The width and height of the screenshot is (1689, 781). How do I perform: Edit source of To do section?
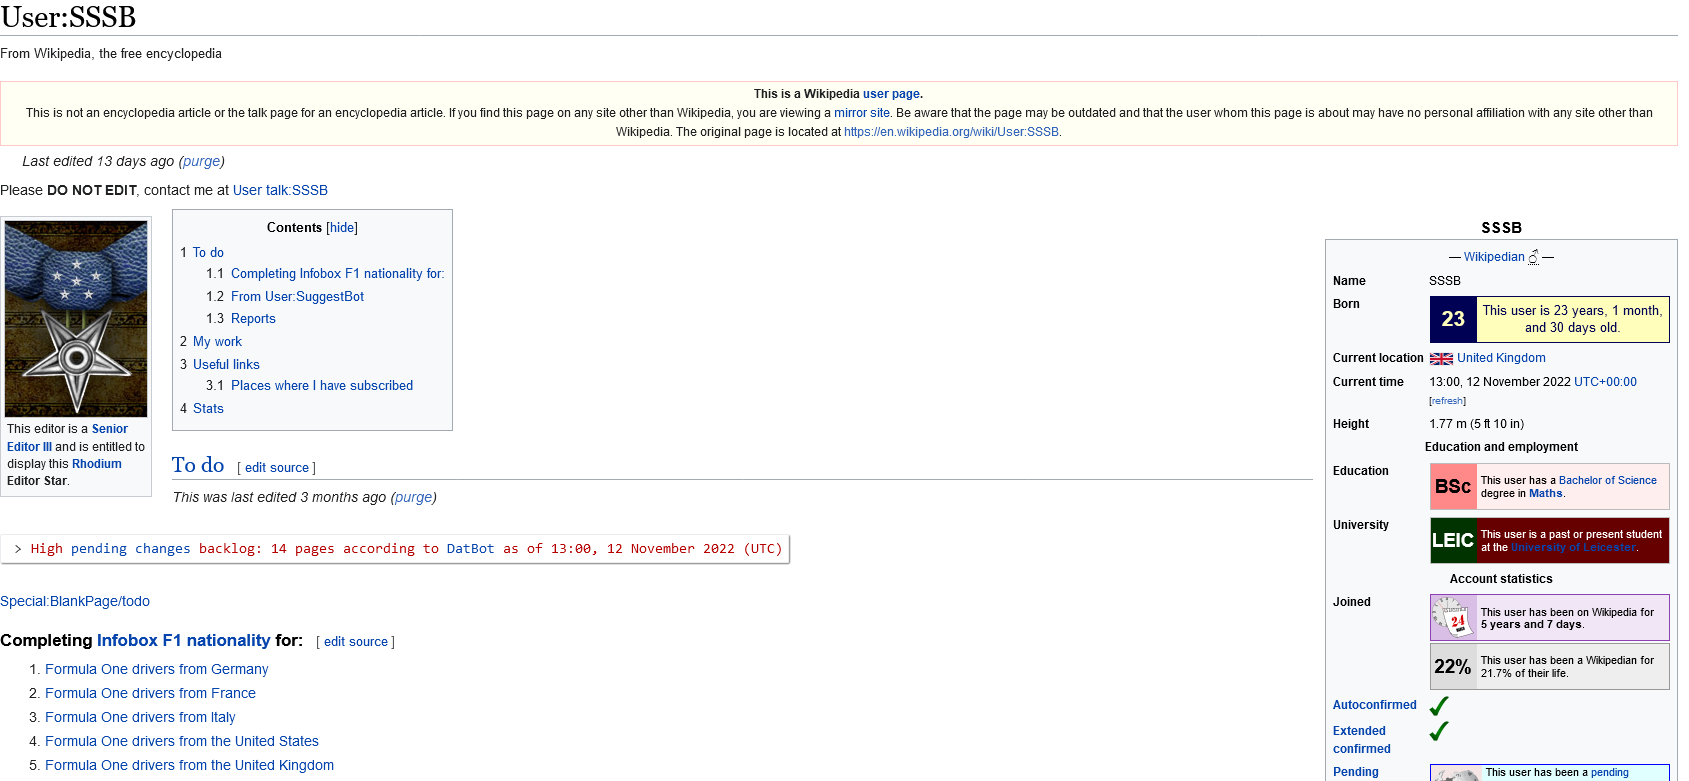277,468
